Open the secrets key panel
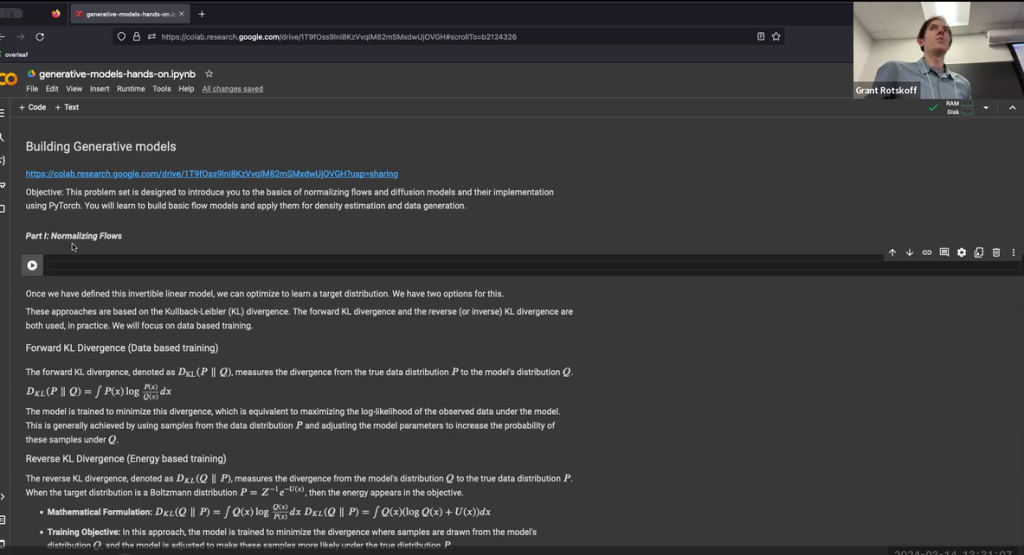The width and height of the screenshot is (1024, 555). (3, 185)
